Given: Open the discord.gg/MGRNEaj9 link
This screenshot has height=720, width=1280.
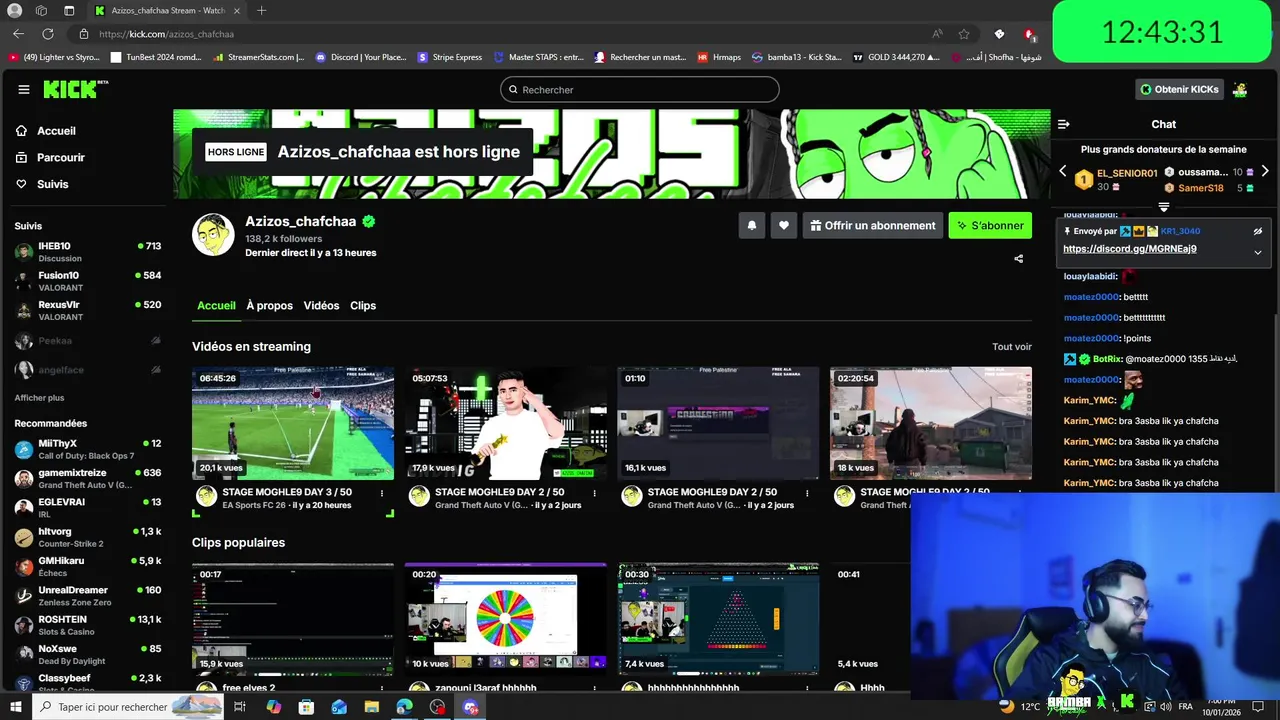Looking at the screenshot, I should (x=1130, y=249).
